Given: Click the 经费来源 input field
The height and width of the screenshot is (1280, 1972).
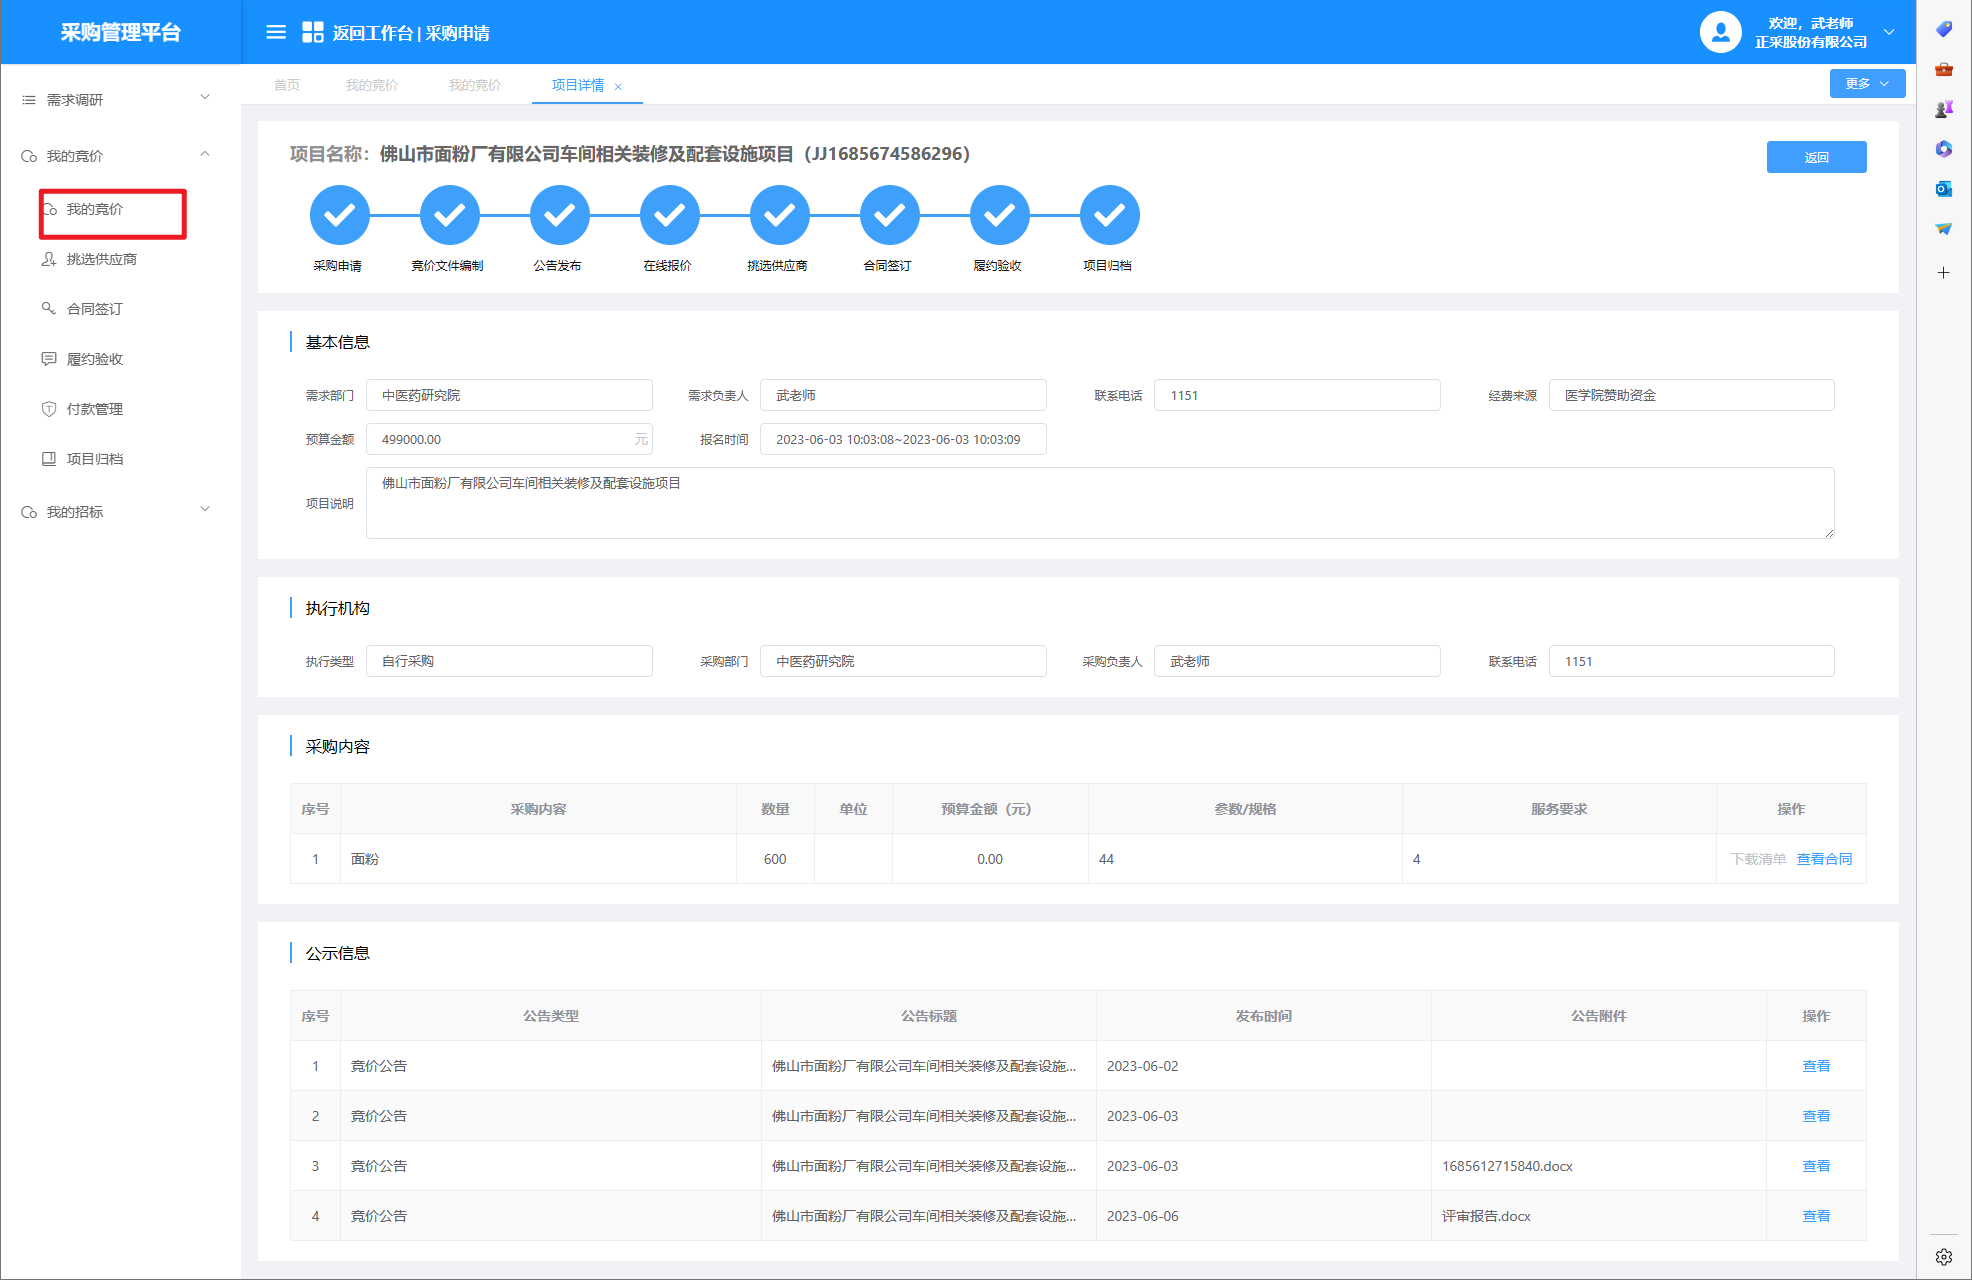Looking at the screenshot, I should click(1691, 395).
